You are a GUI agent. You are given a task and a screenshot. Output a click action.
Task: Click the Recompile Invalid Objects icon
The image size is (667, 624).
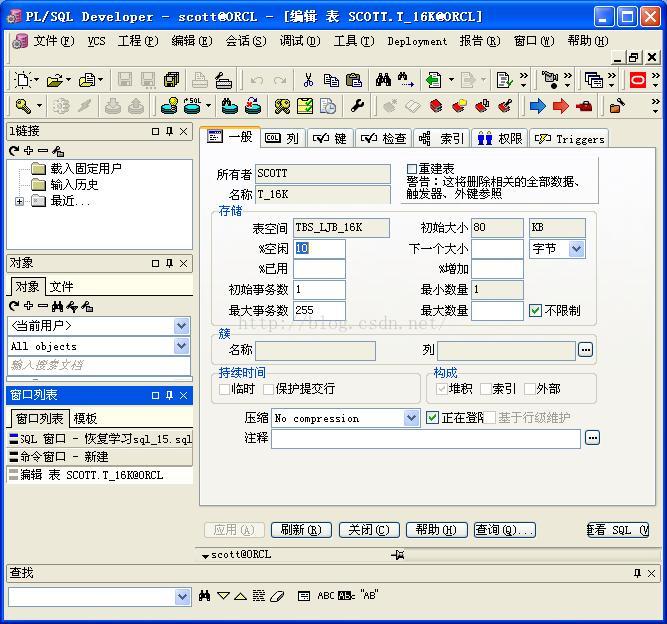253,106
